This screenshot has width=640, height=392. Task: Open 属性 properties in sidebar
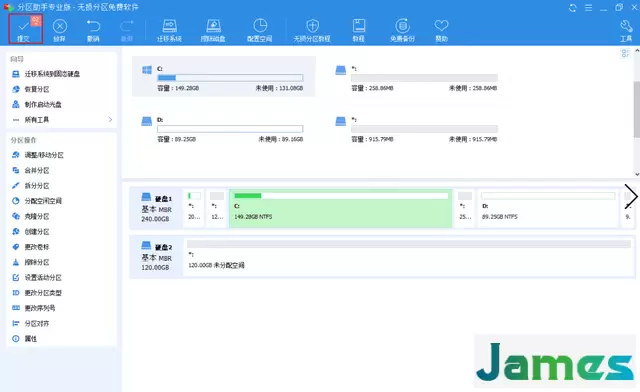[24, 339]
